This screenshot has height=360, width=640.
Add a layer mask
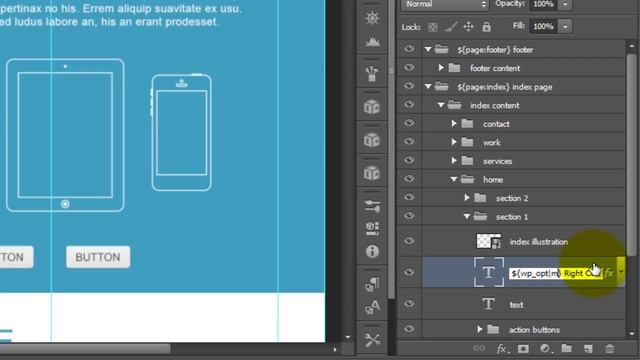click(523, 349)
